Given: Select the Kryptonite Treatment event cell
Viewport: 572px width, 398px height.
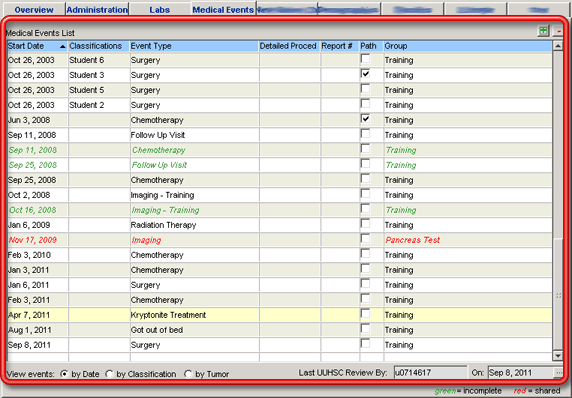Looking at the screenshot, I should pyautogui.click(x=194, y=315).
